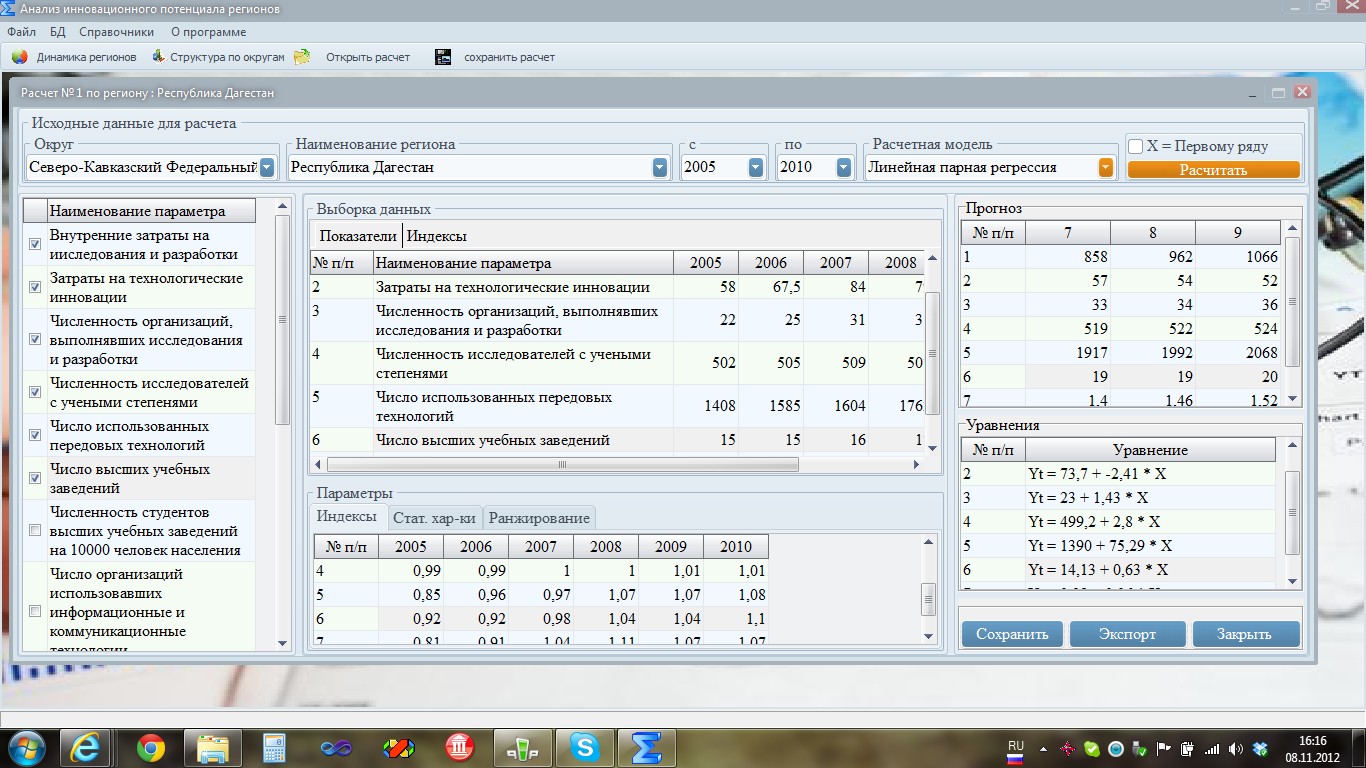
Task: Switch to the Ранжирование tab
Action: [537, 518]
